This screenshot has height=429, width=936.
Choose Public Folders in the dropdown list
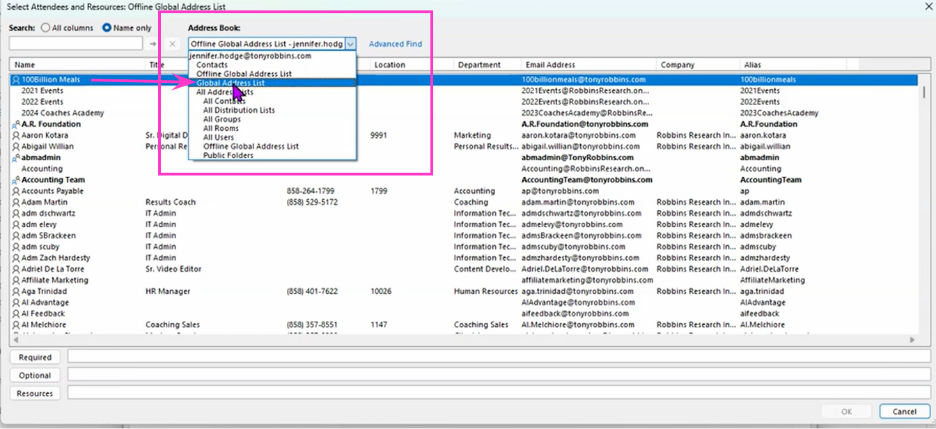[228, 155]
